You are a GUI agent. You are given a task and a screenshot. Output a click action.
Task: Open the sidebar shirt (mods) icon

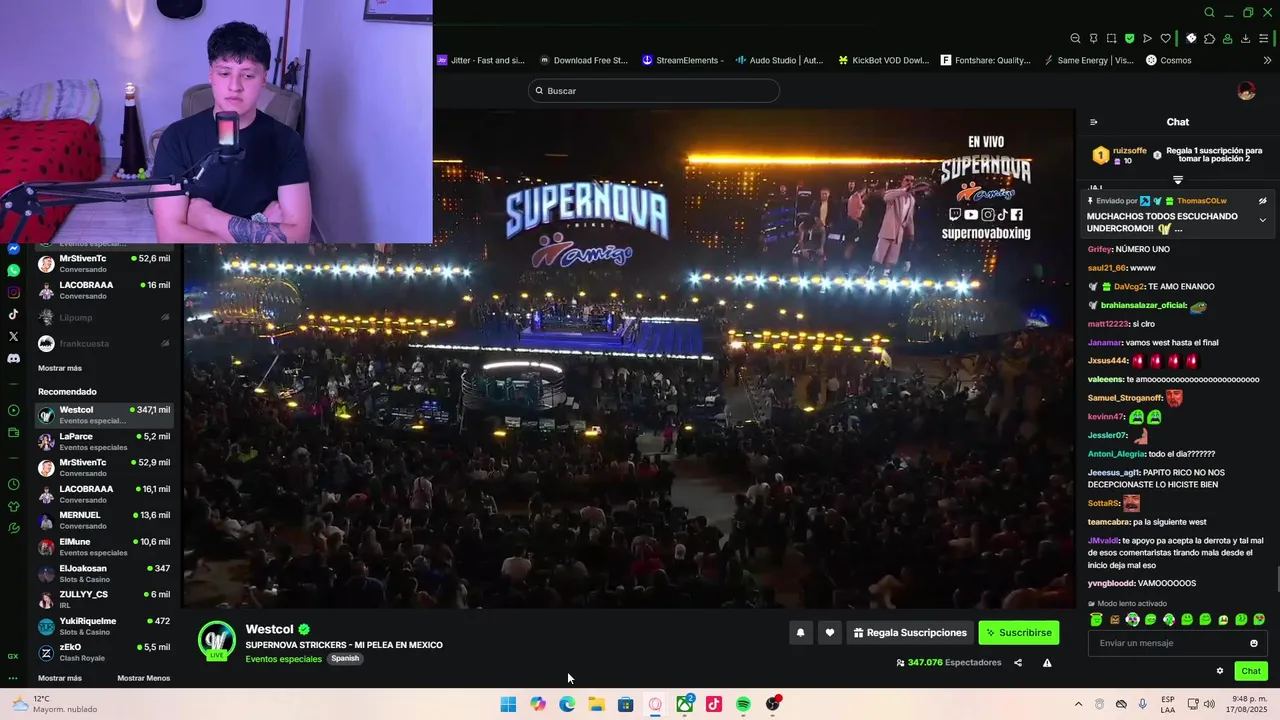click(x=13, y=506)
